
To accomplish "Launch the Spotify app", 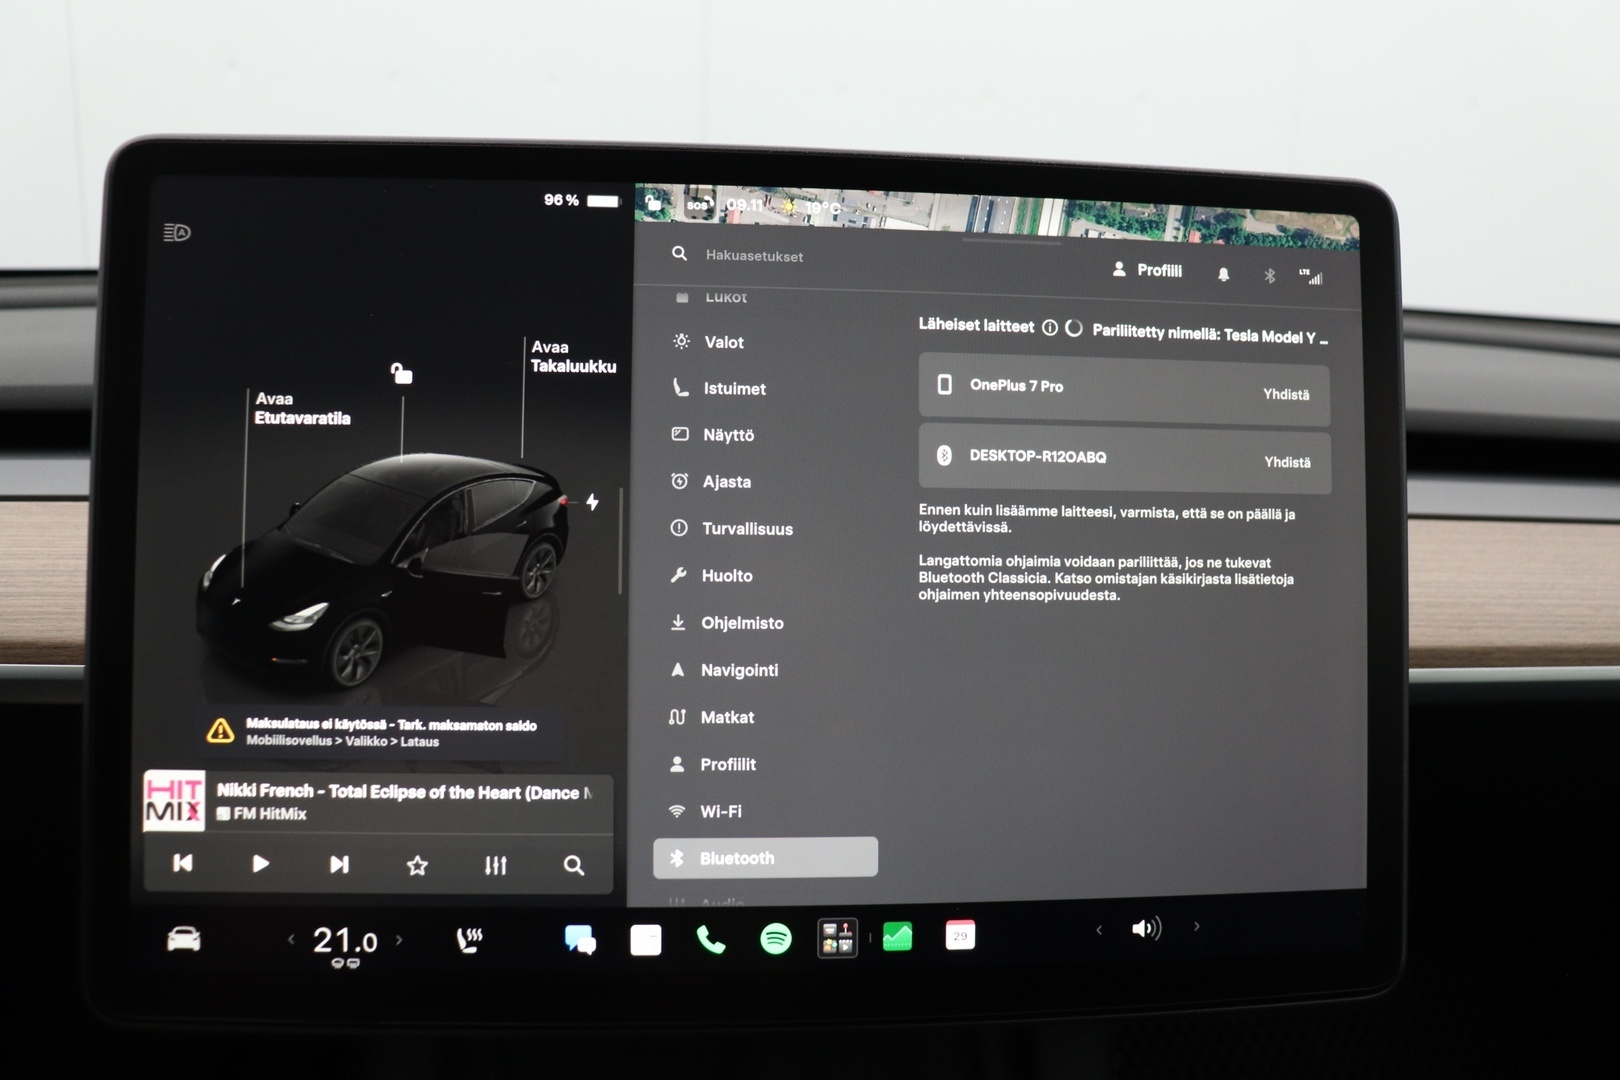I will coord(776,938).
